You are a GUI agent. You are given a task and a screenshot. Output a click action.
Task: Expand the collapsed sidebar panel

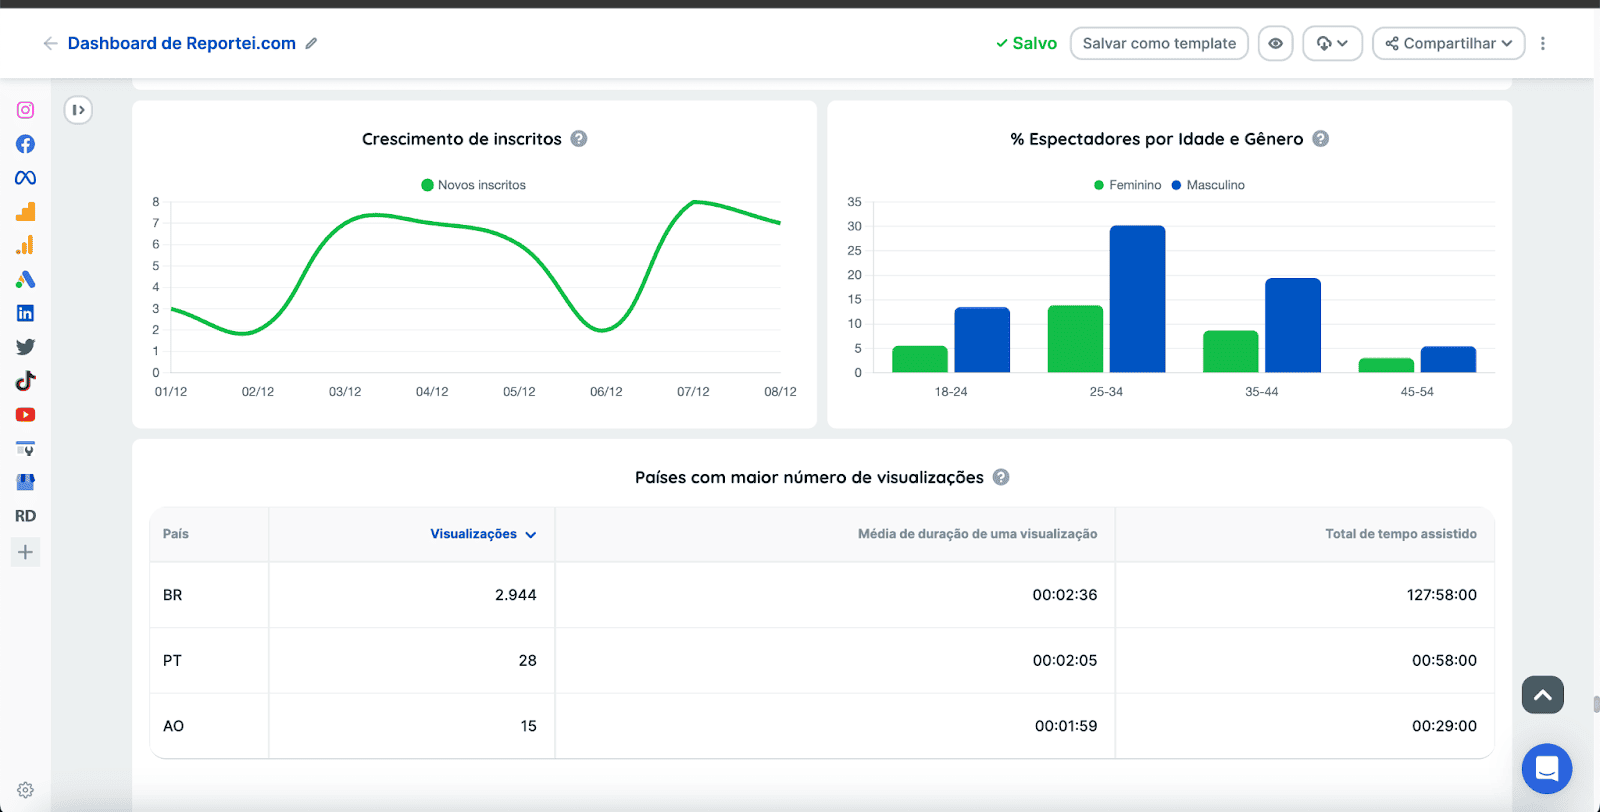(x=78, y=110)
